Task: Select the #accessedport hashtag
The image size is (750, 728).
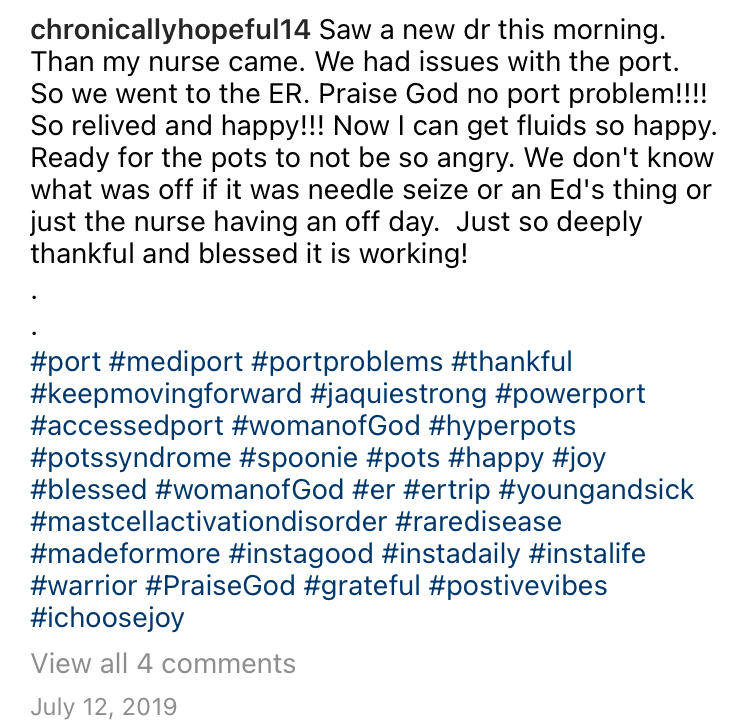Action: pos(127,426)
